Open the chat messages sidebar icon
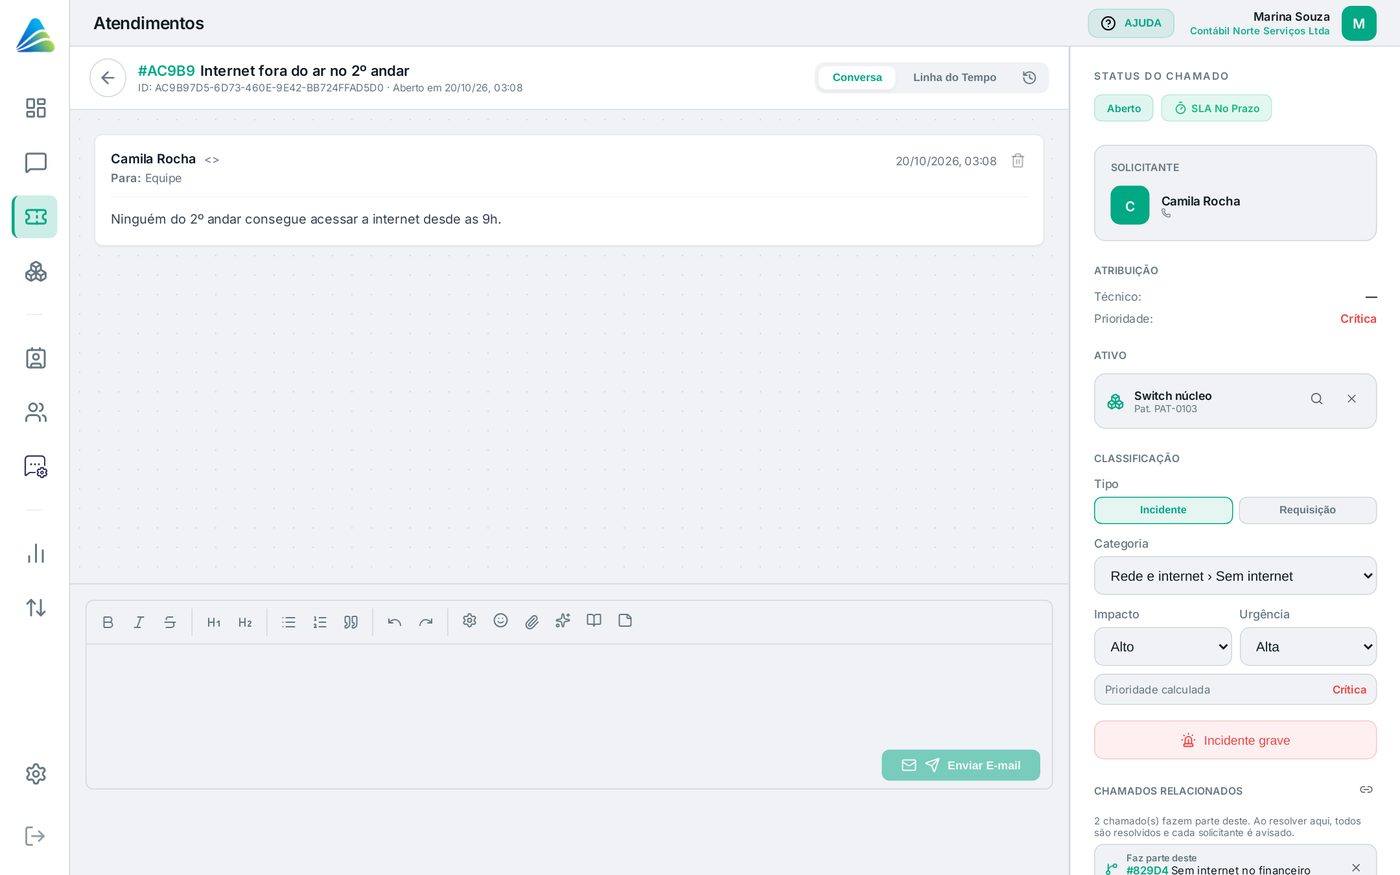This screenshot has width=1400, height=875. click(x=36, y=163)
